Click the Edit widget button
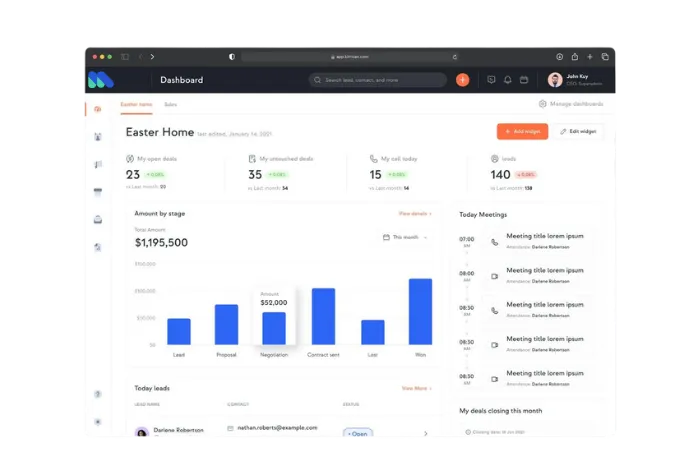 click(580, 131)
